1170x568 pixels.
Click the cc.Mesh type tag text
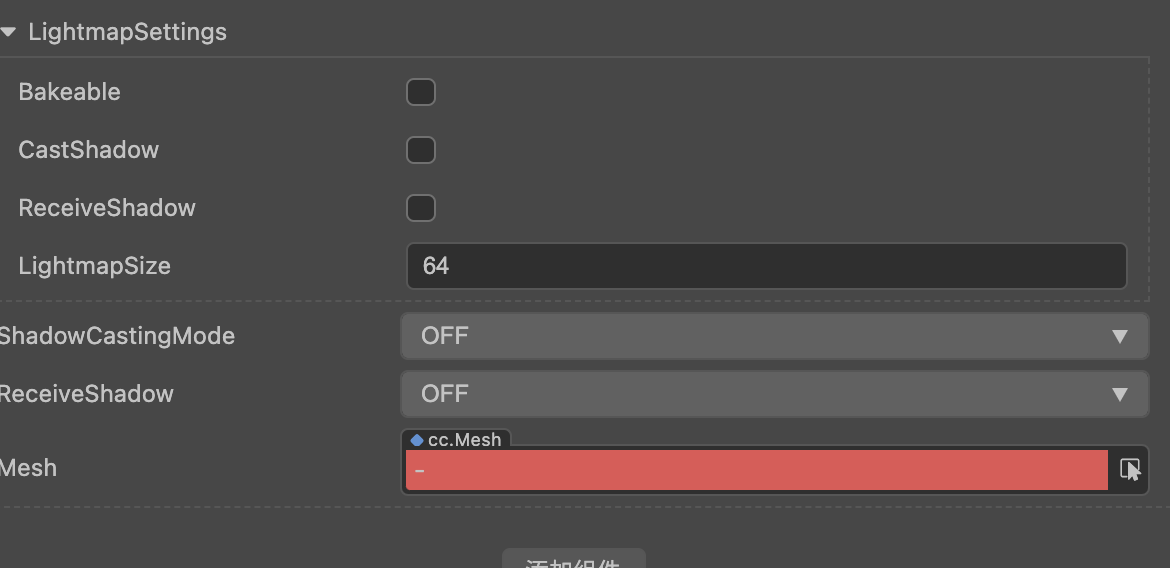pyautogui.click(x=464, y=440)
